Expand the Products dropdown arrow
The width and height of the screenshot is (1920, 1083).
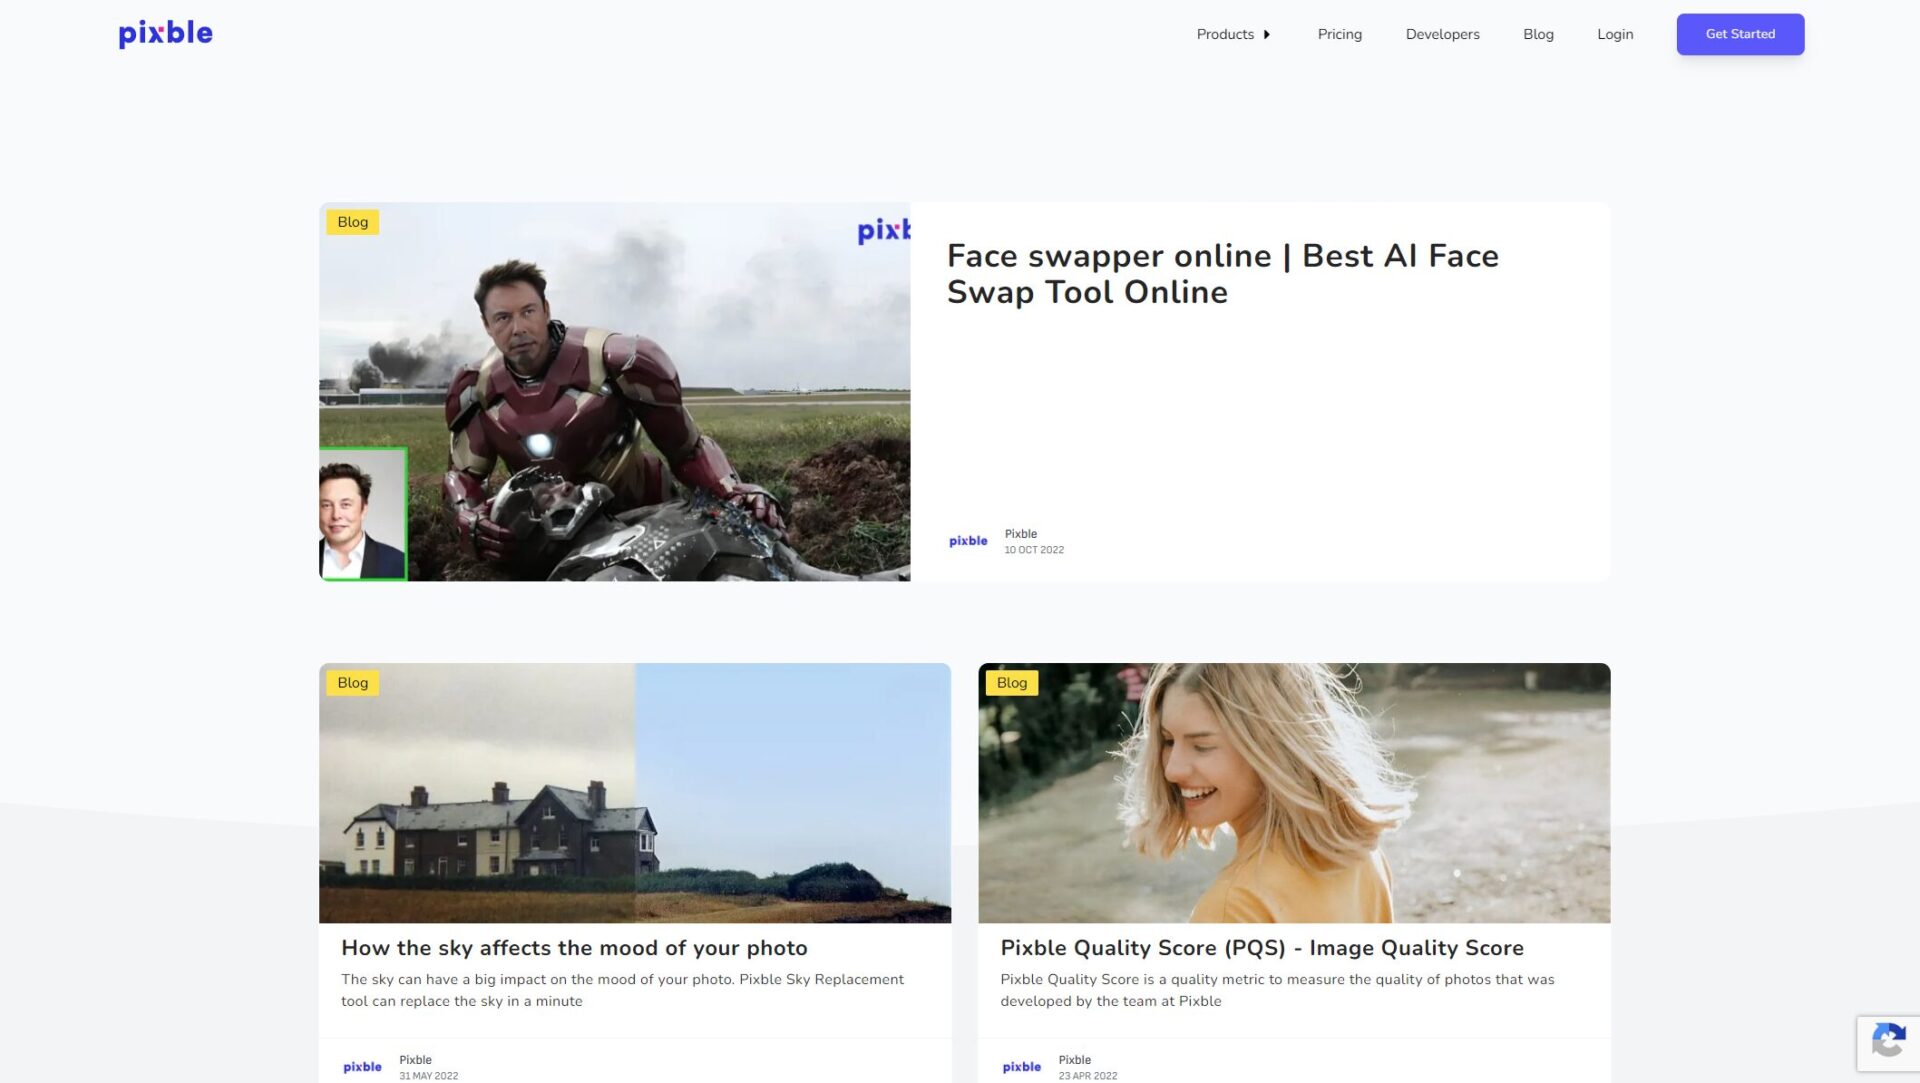[x=1267, y=35]
